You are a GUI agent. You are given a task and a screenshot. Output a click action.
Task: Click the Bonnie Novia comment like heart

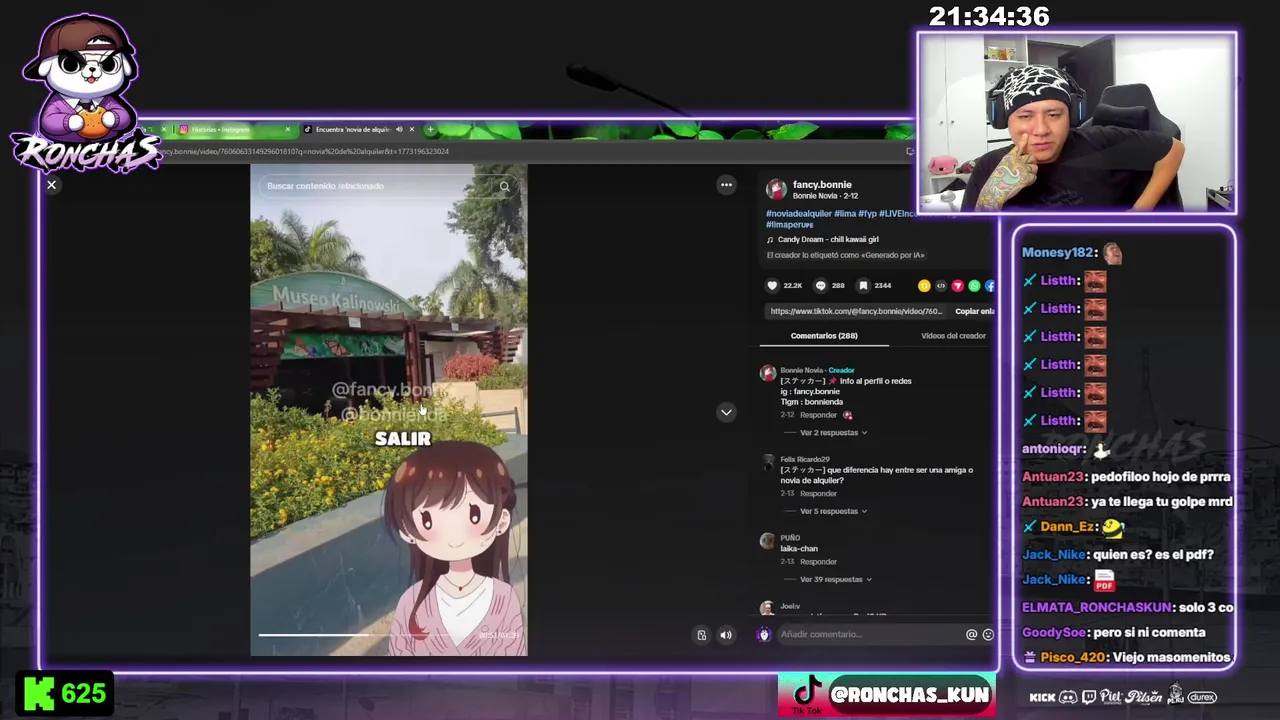[848, 415]
